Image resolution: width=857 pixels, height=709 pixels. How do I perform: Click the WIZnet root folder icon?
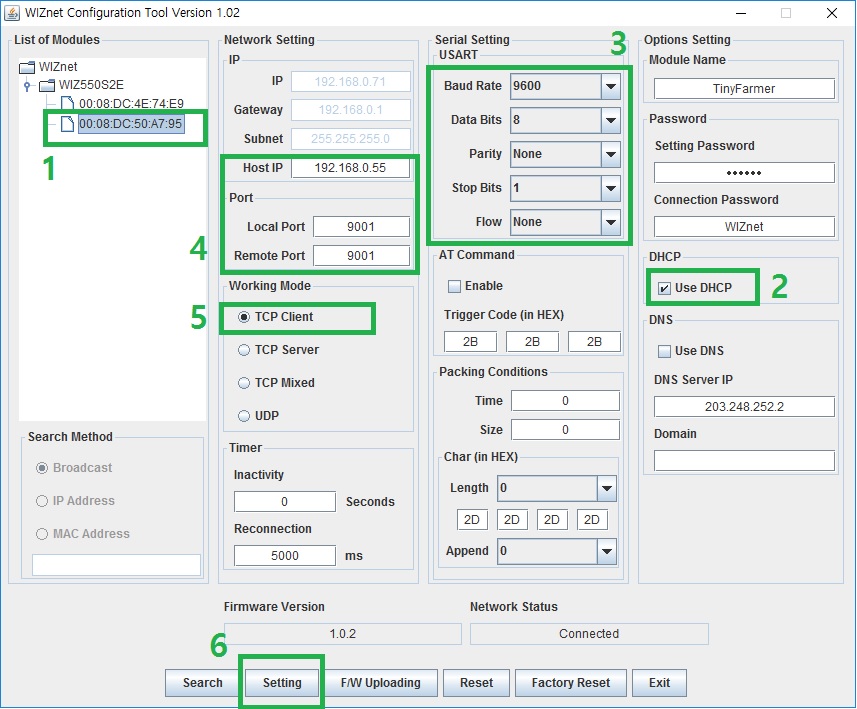[27, 67]
